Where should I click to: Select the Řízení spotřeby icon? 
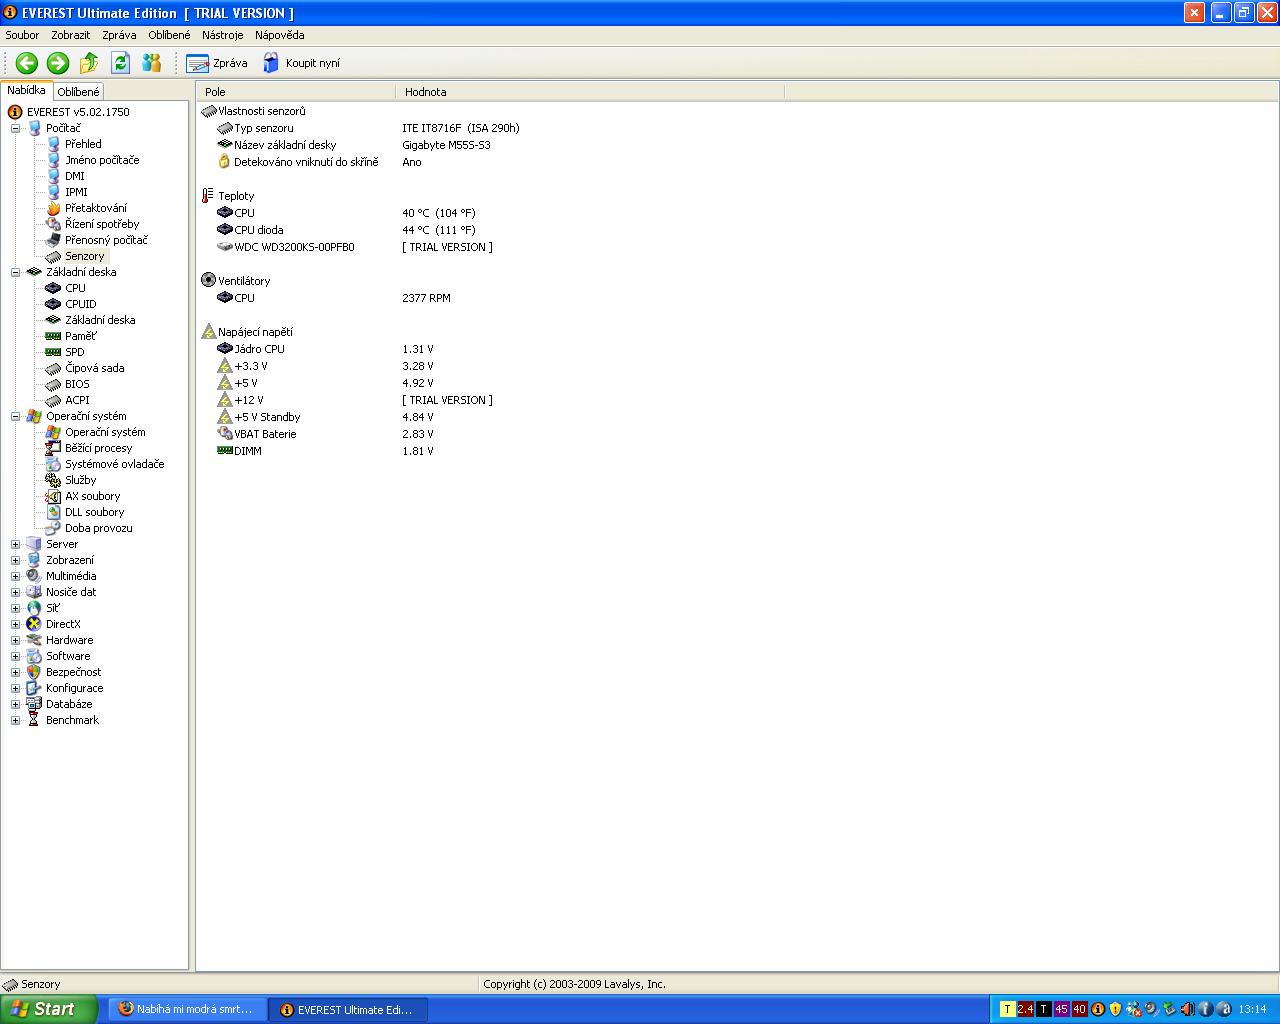click(x=53, y=224)
